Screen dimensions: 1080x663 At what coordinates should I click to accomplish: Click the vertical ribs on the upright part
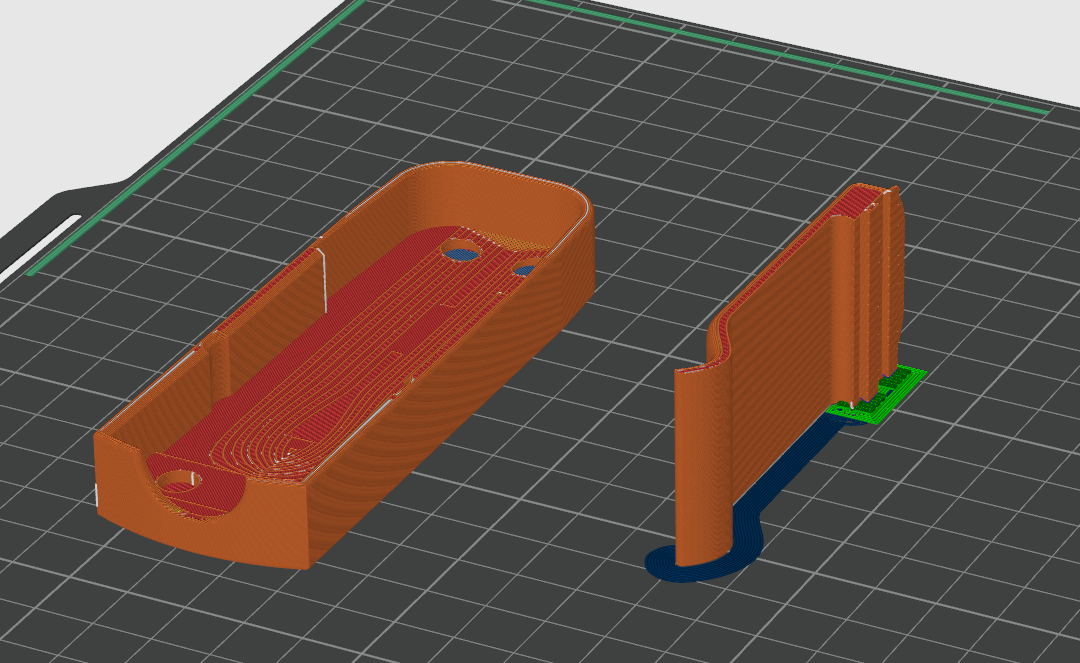[x=878, y=289]
